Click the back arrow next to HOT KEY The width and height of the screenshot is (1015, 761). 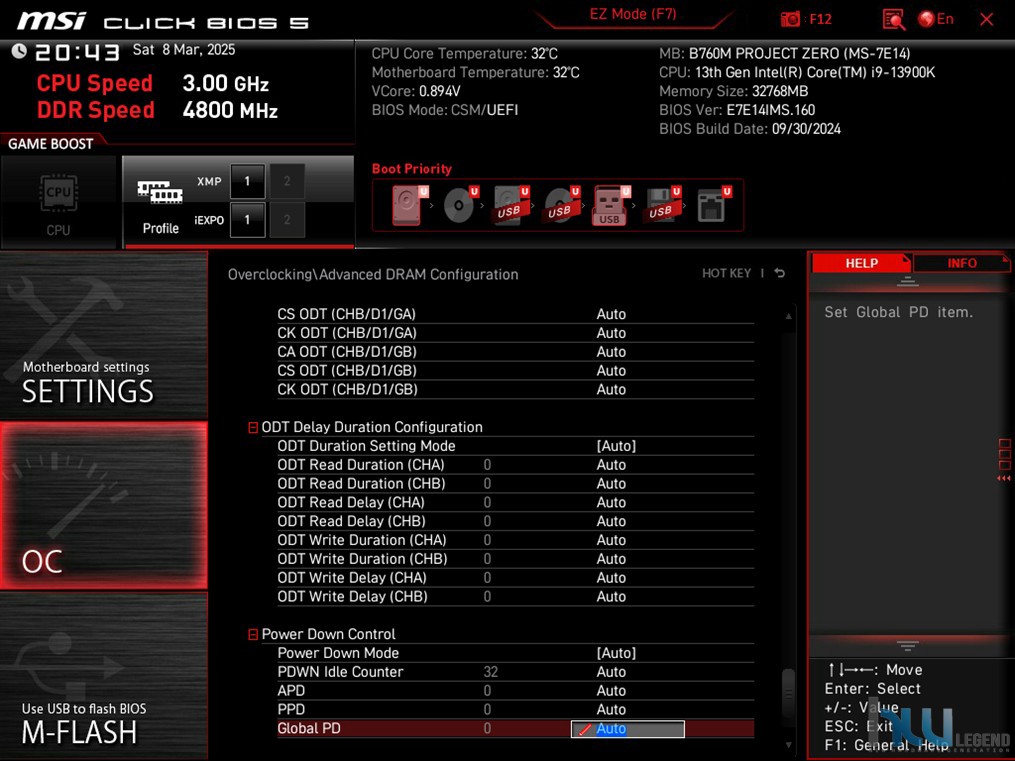[x=780, y=273]
